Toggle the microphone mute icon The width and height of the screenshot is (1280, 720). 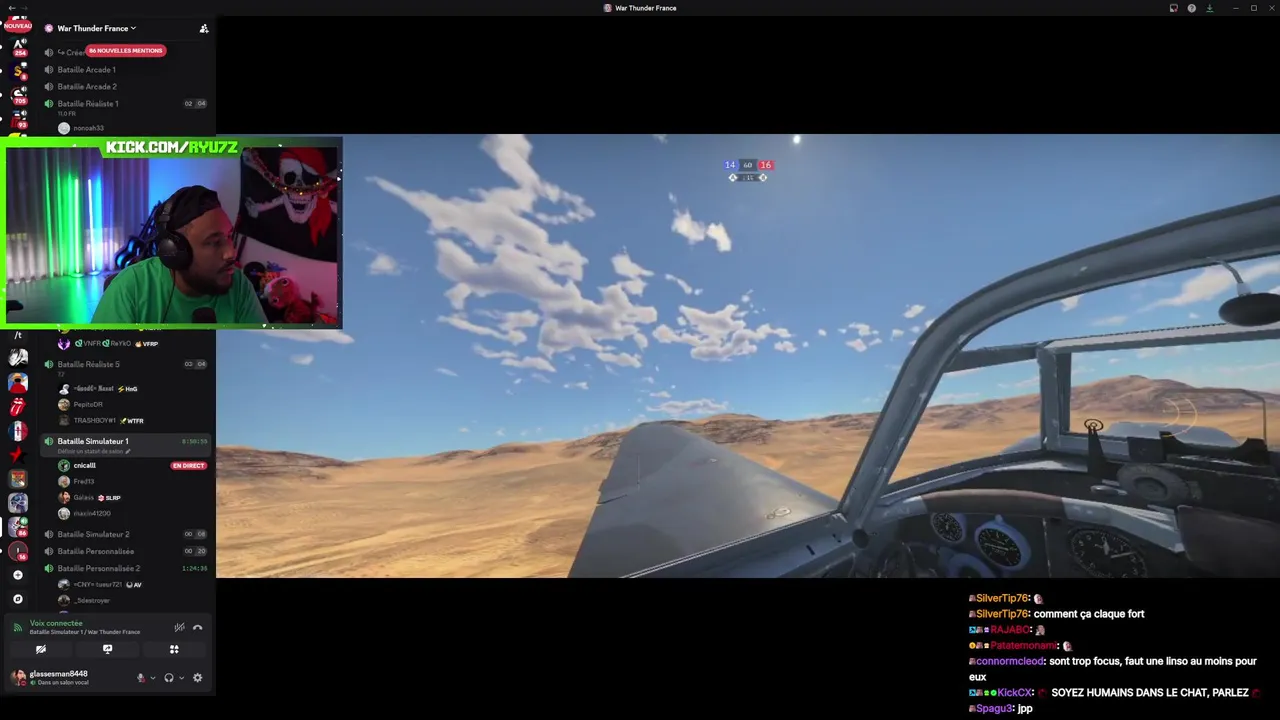coord(141,677)
